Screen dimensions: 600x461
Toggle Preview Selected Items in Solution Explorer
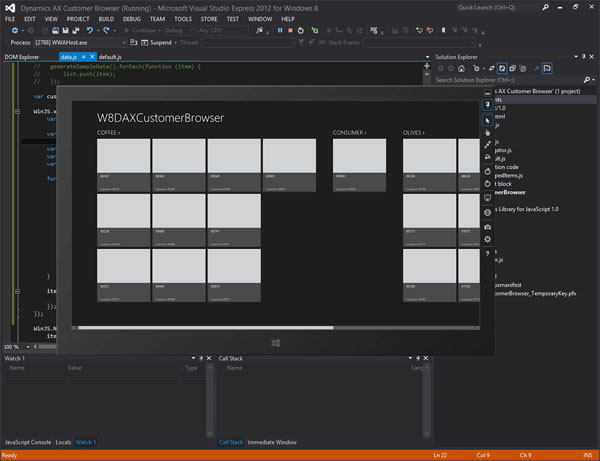pyautogui.click(x=547, y=68)
